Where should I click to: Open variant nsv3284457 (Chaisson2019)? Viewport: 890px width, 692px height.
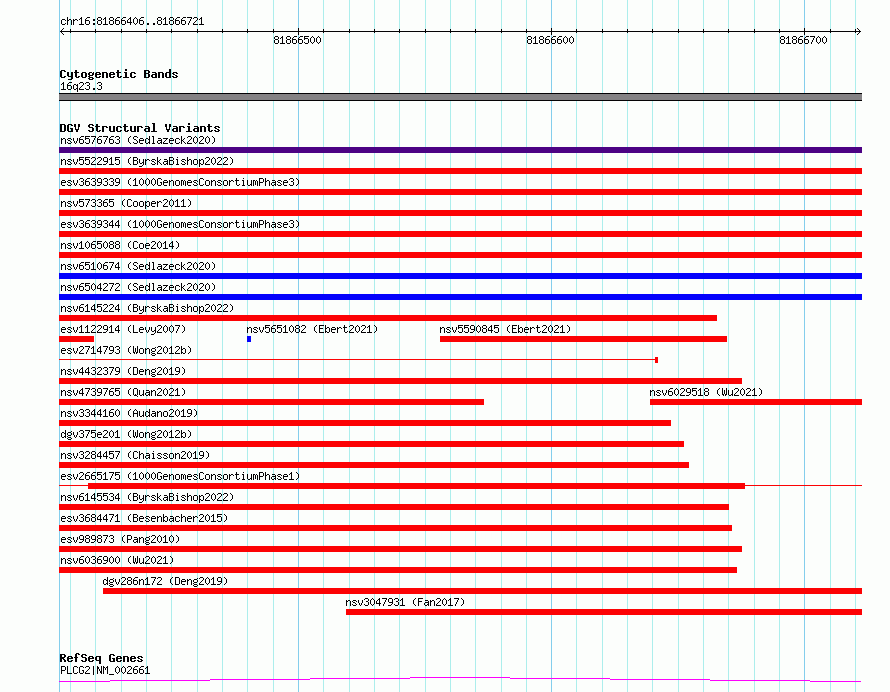[135, 455]
